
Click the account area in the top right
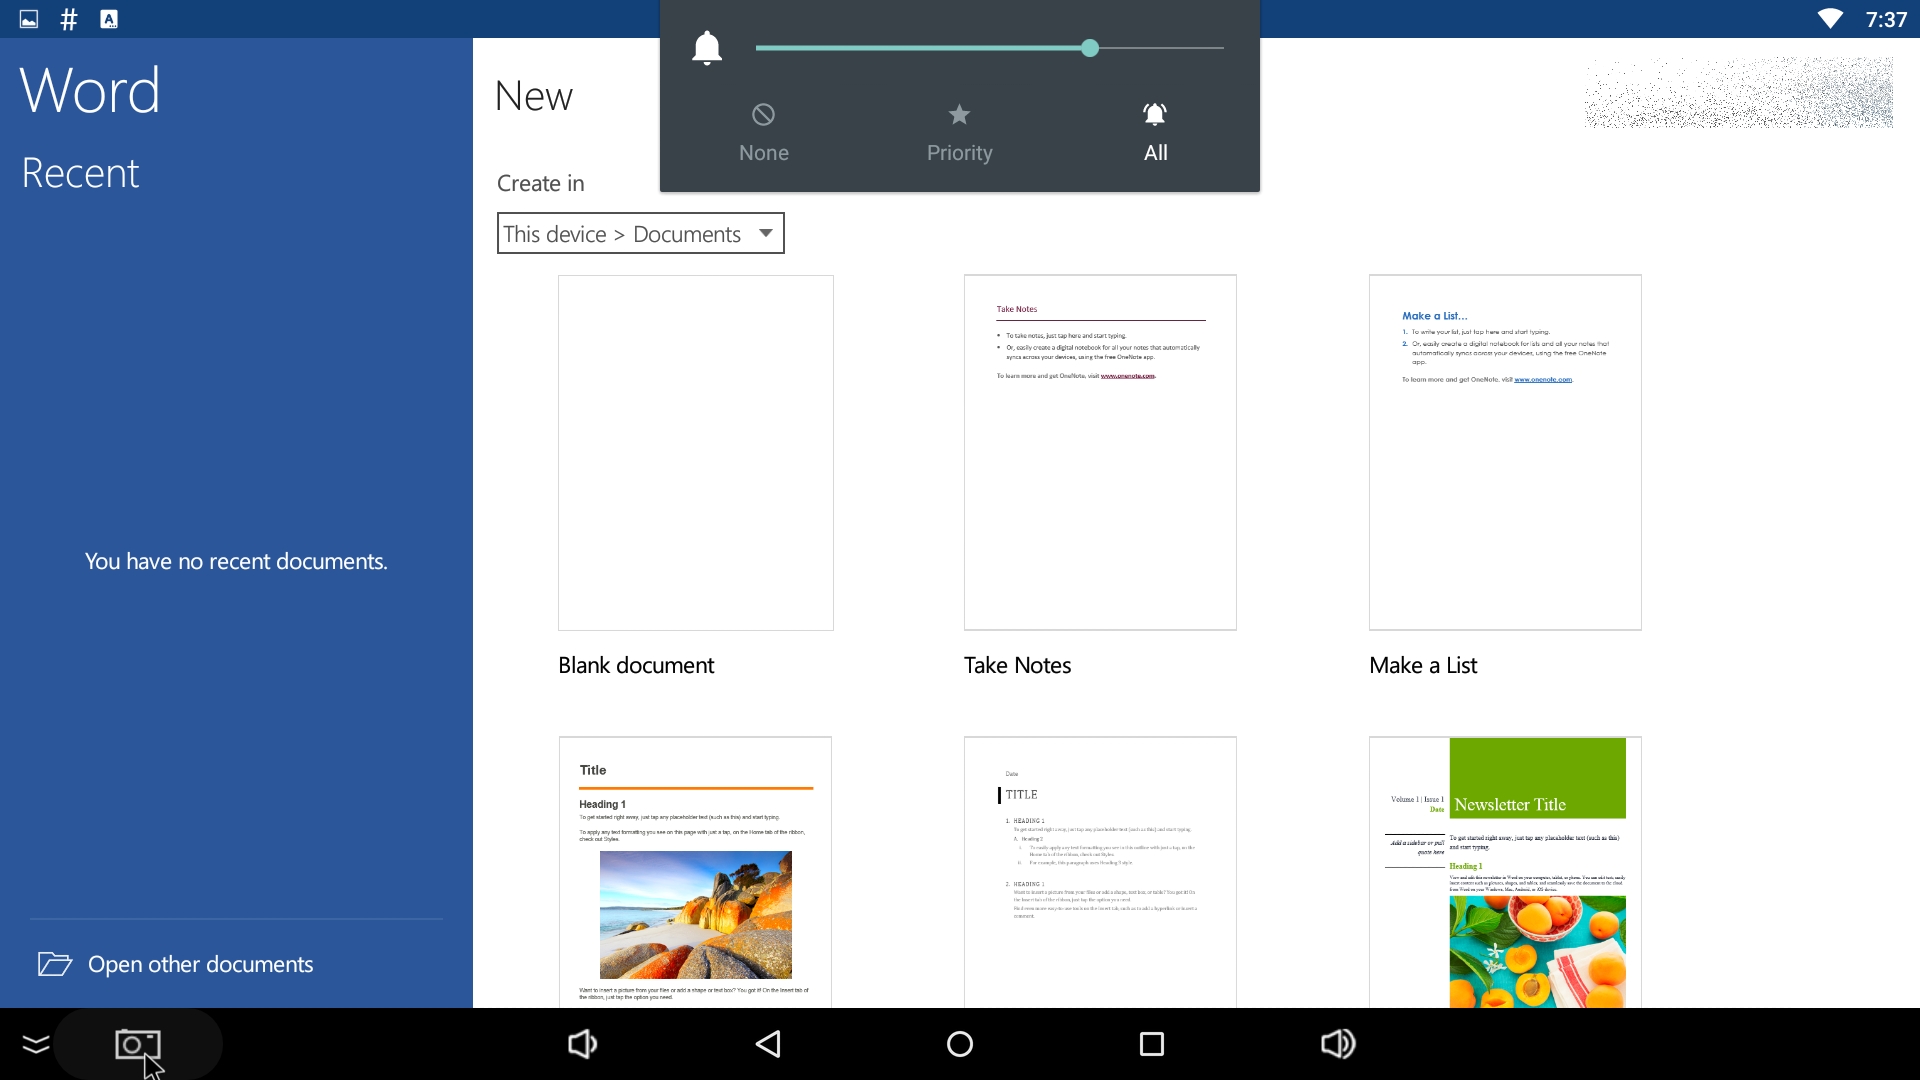(1739, 92)
